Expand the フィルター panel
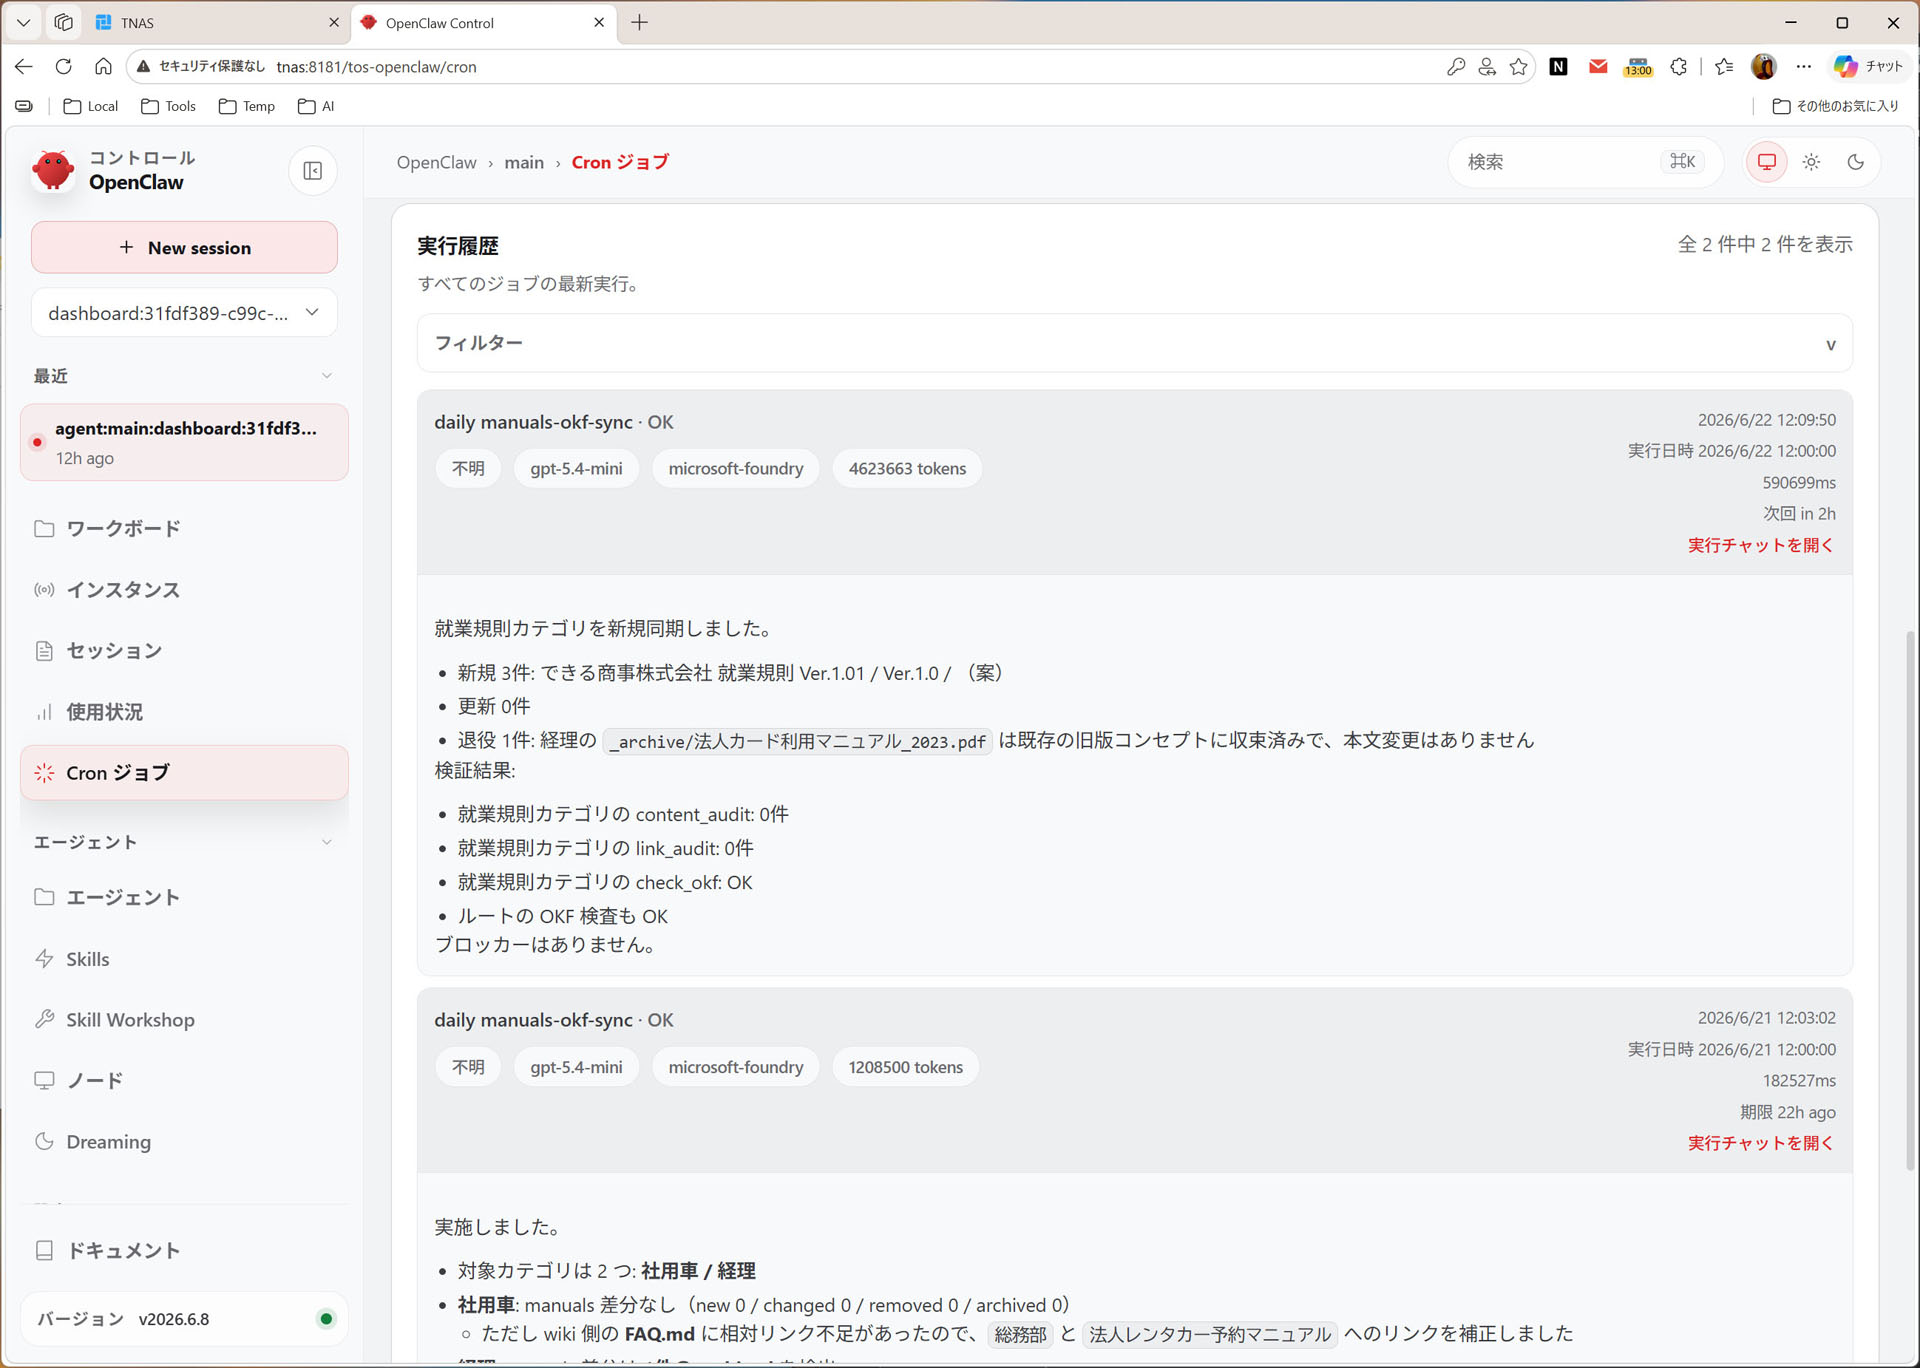1920x1368 pixels. [1134, 343]
